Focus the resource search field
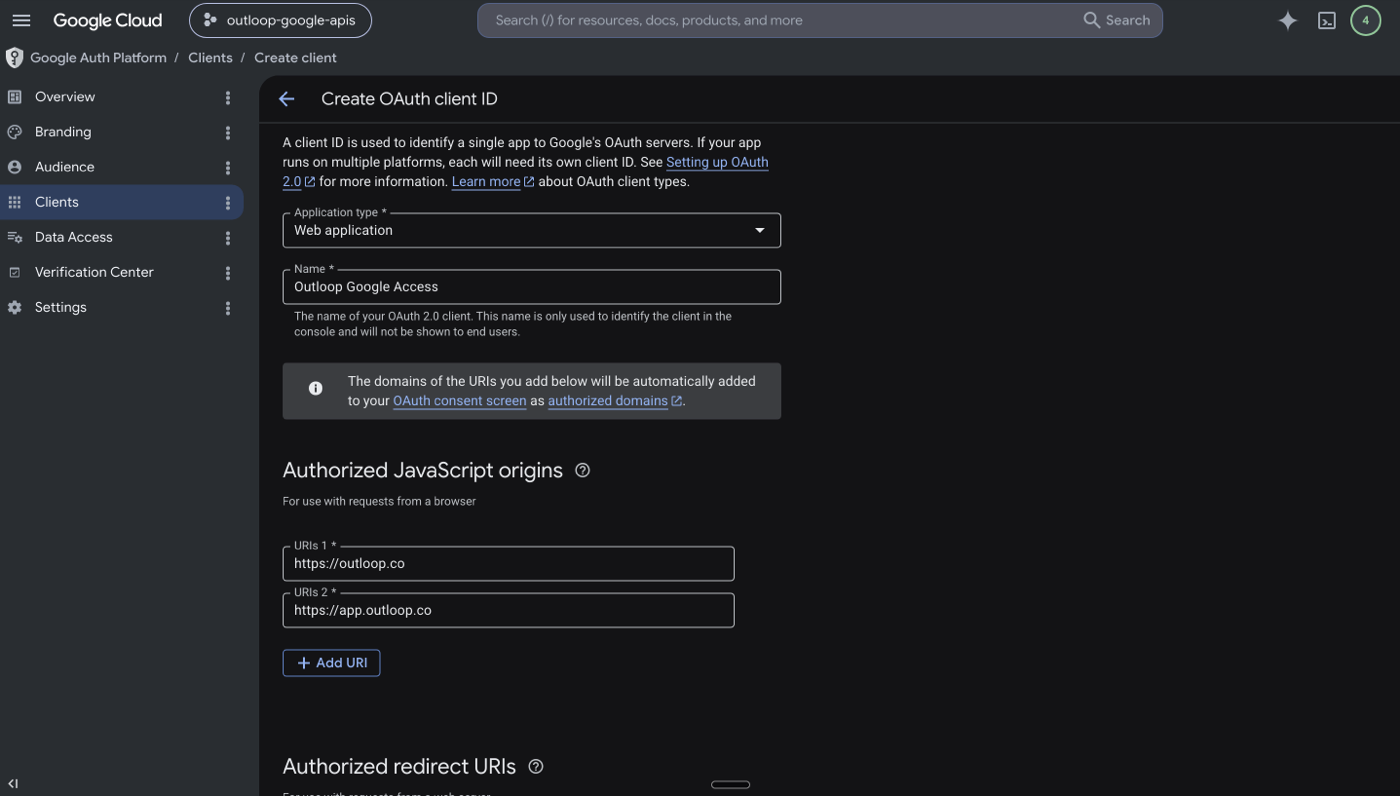The height and width of the screenshot is (796, 1400). [780, 20]
